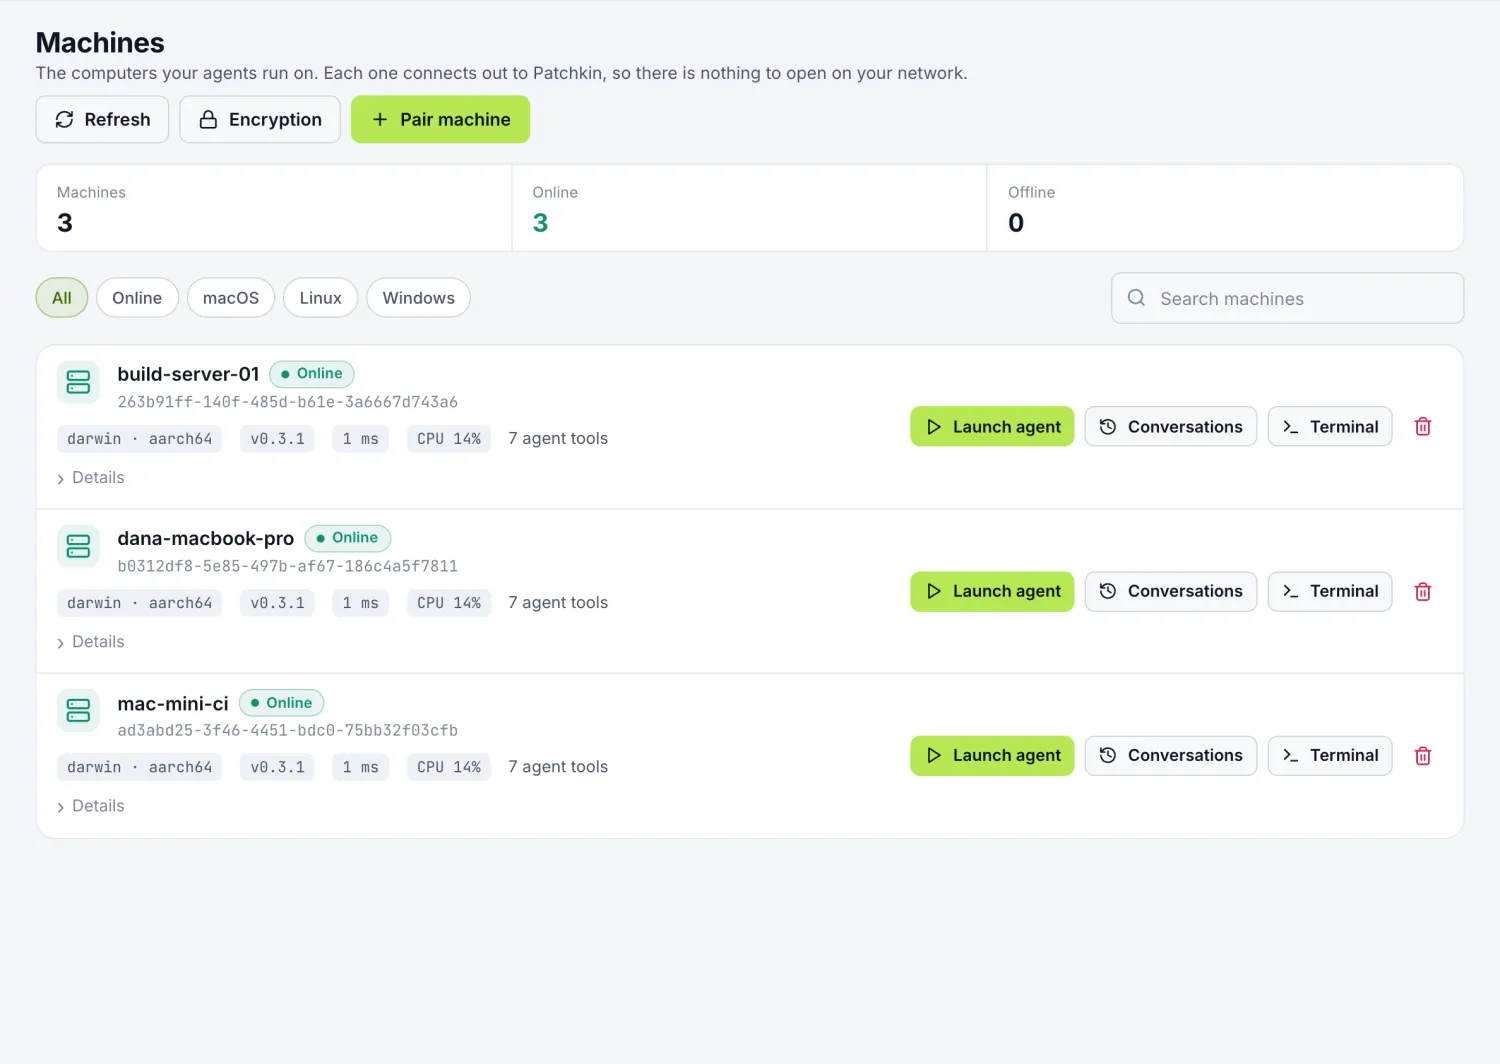
Task: Open a Terminal on build-server-01
Action: pos(1330,427)
